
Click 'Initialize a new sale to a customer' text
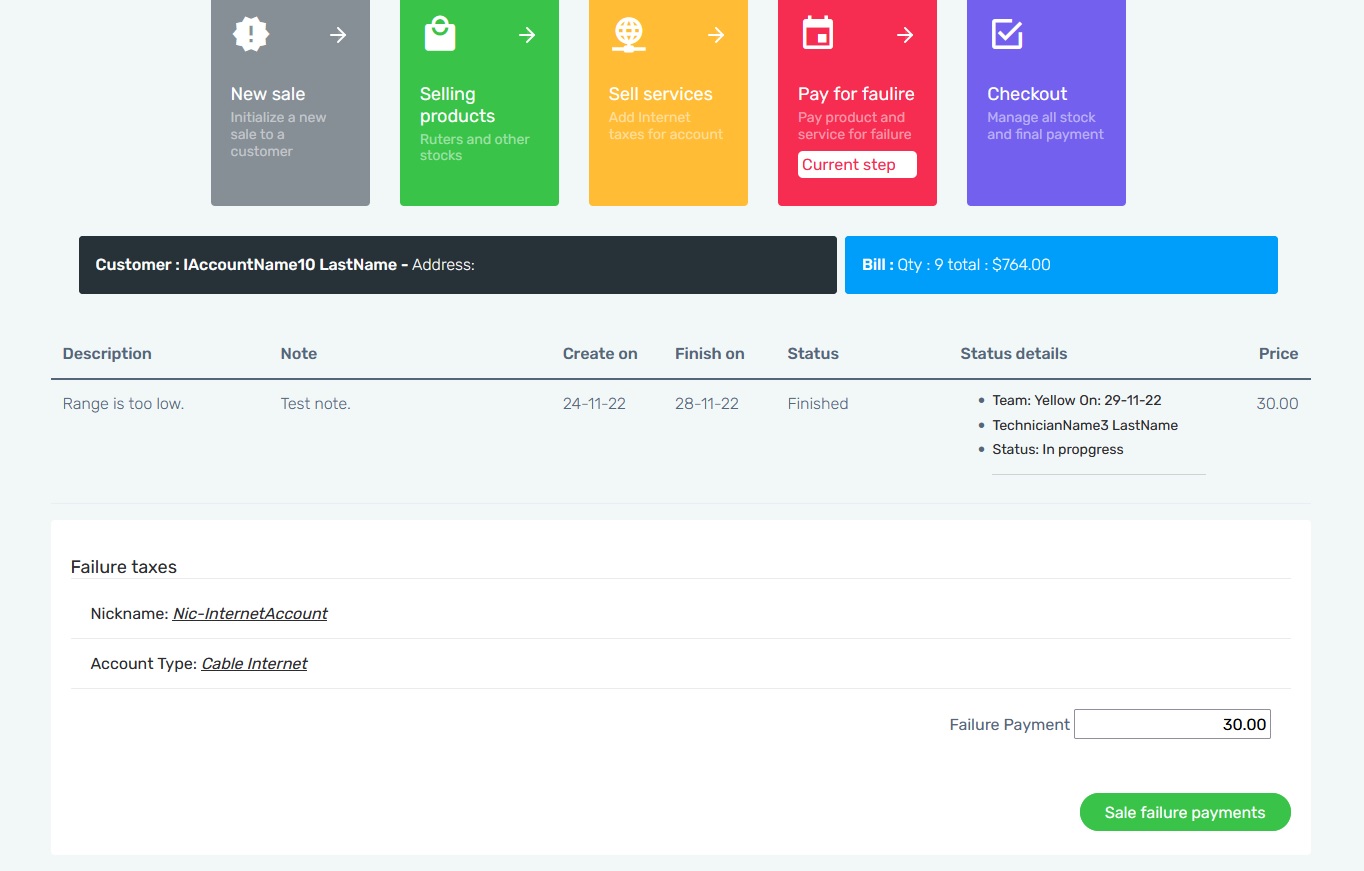278,134
